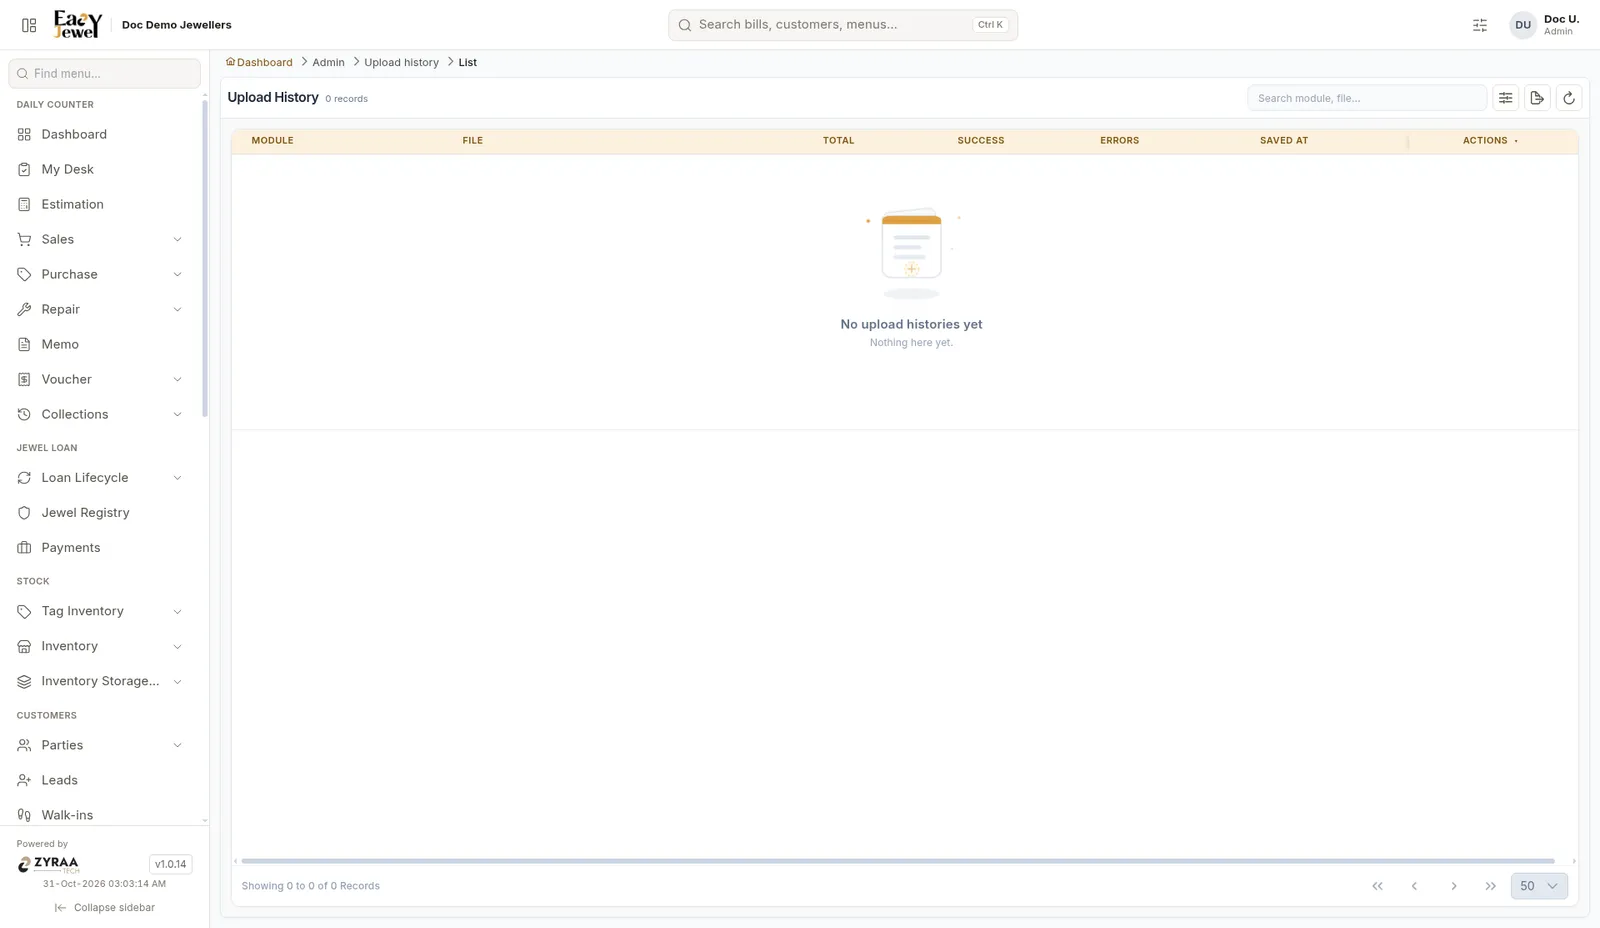Sort by the SAVED AT column header

1284,141
